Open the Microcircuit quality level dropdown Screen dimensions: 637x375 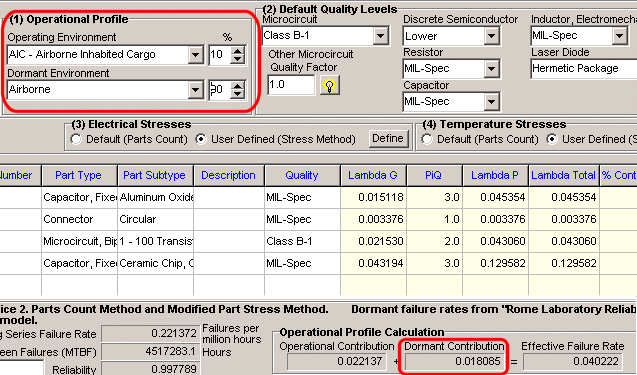(x=381, y=36)
